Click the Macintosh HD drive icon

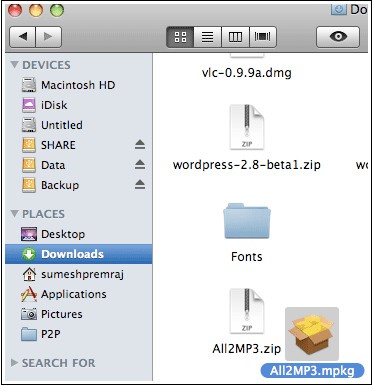[29, 85]
